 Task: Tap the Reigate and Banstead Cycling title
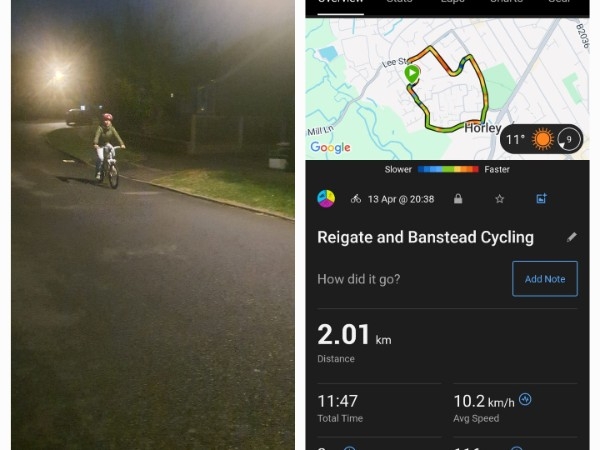tap(426, 237)
